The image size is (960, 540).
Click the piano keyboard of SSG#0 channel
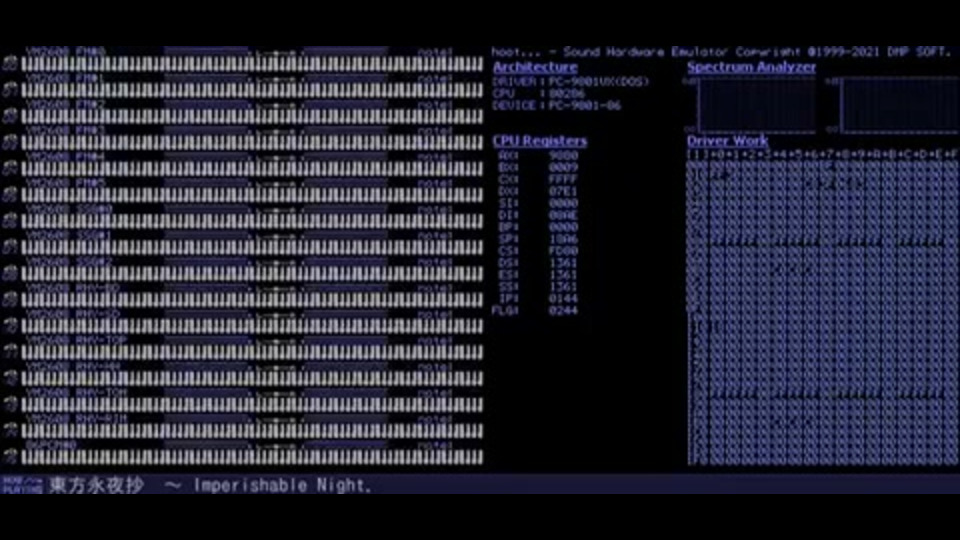click(x=252, y=221)
